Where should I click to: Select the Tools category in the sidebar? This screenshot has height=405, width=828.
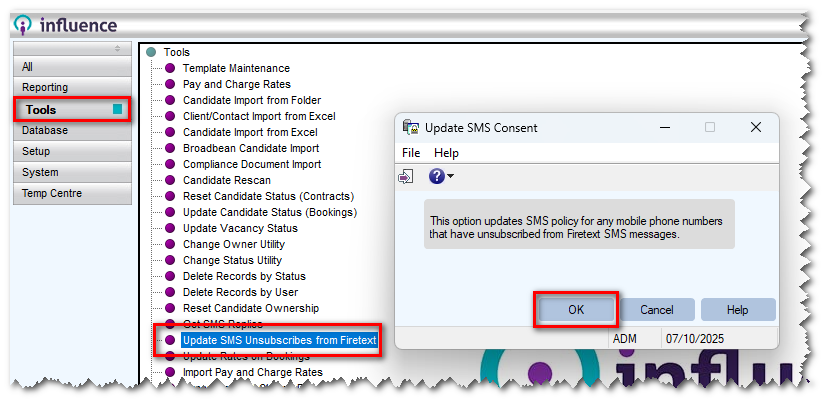point(72,109)
